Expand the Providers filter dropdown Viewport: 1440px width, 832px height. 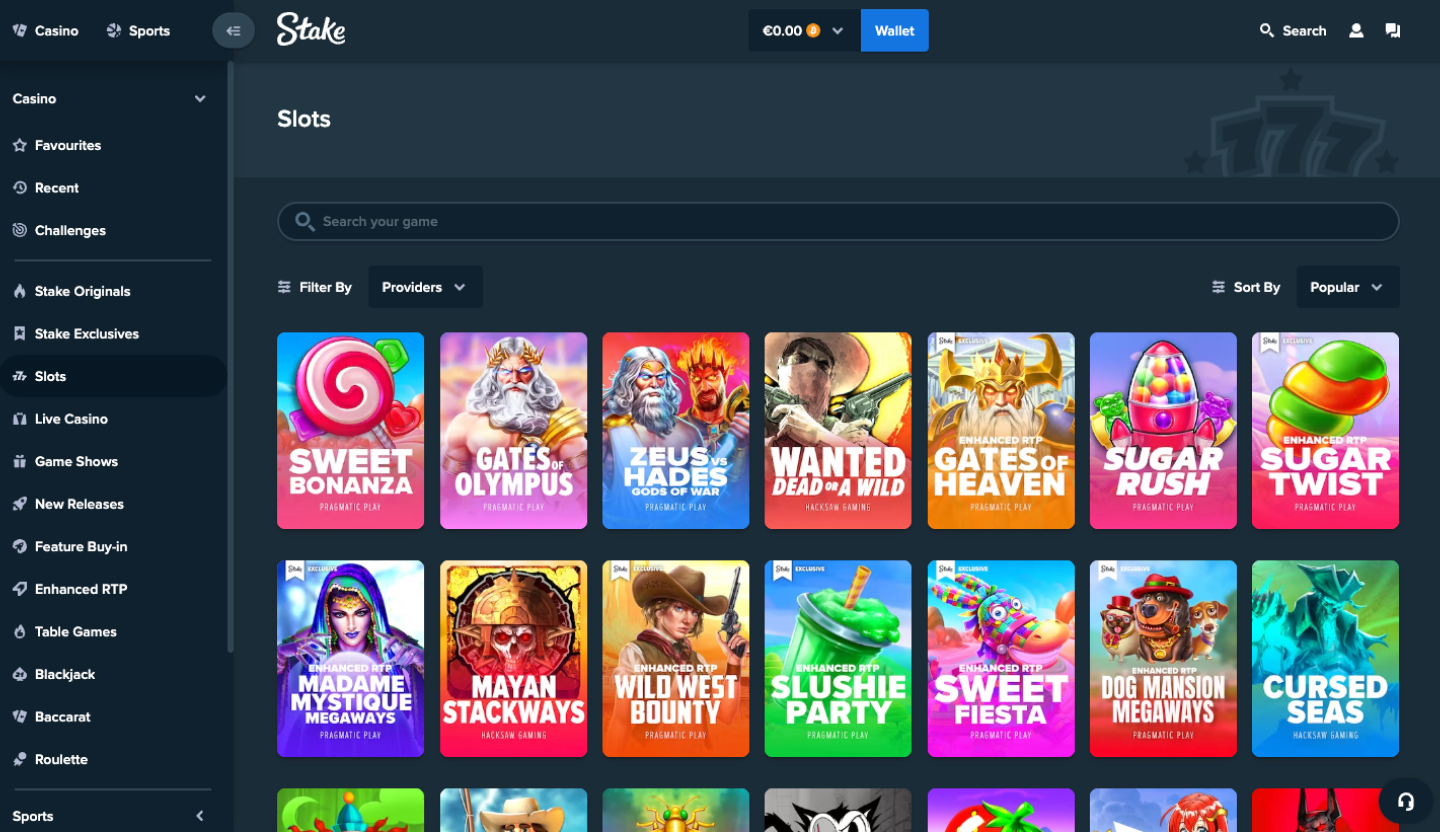coord(425,287)
